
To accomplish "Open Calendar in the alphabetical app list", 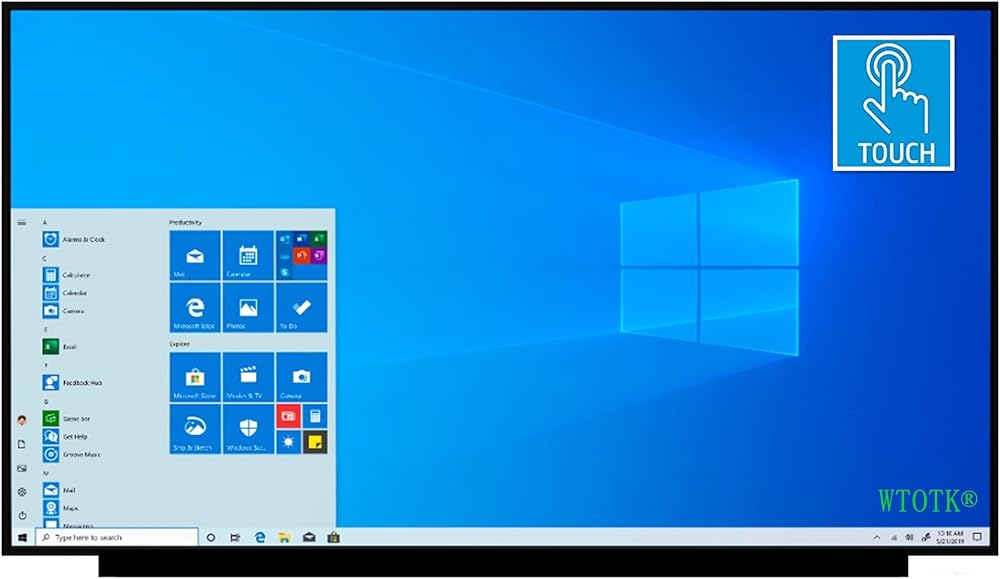I will click(x=65, y=293).
